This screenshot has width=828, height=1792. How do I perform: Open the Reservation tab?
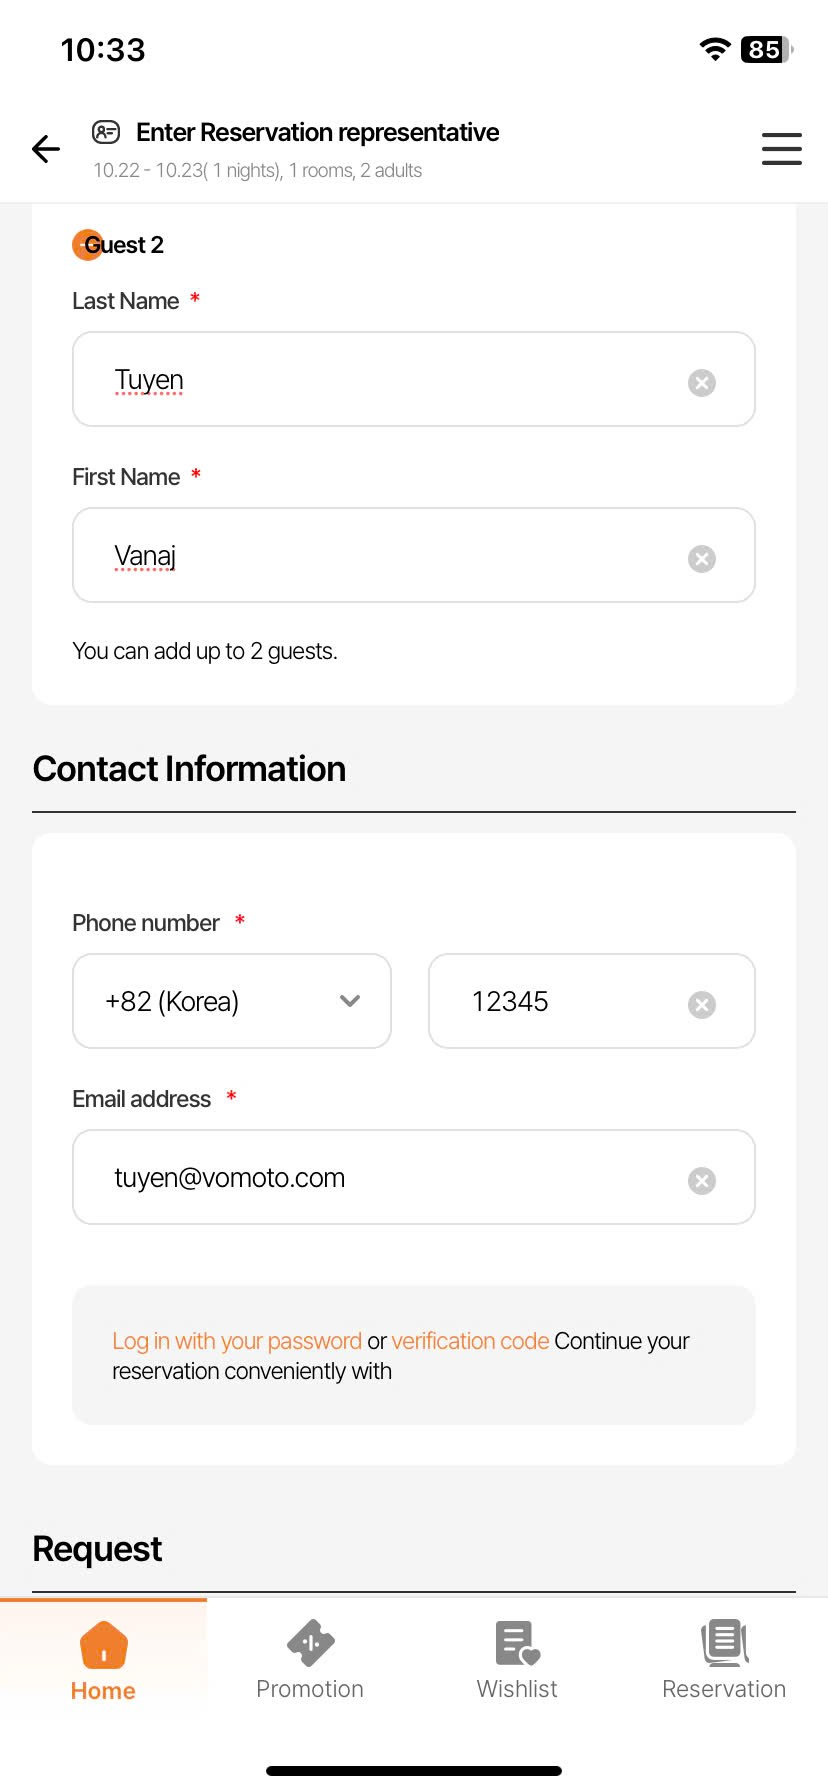tap(724, 1660)
